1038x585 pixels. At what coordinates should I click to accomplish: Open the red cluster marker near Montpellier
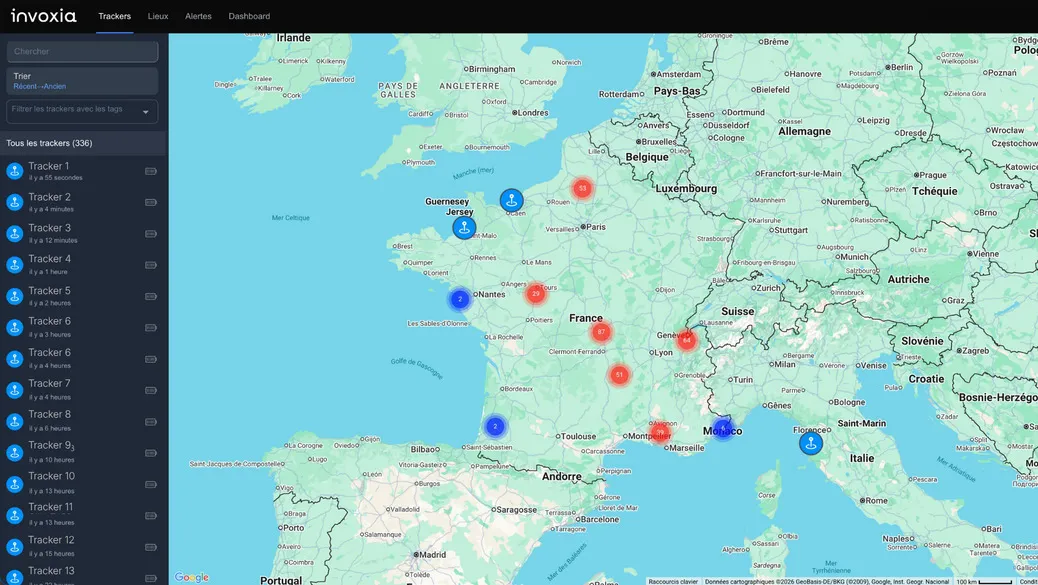tap(660, 432)
